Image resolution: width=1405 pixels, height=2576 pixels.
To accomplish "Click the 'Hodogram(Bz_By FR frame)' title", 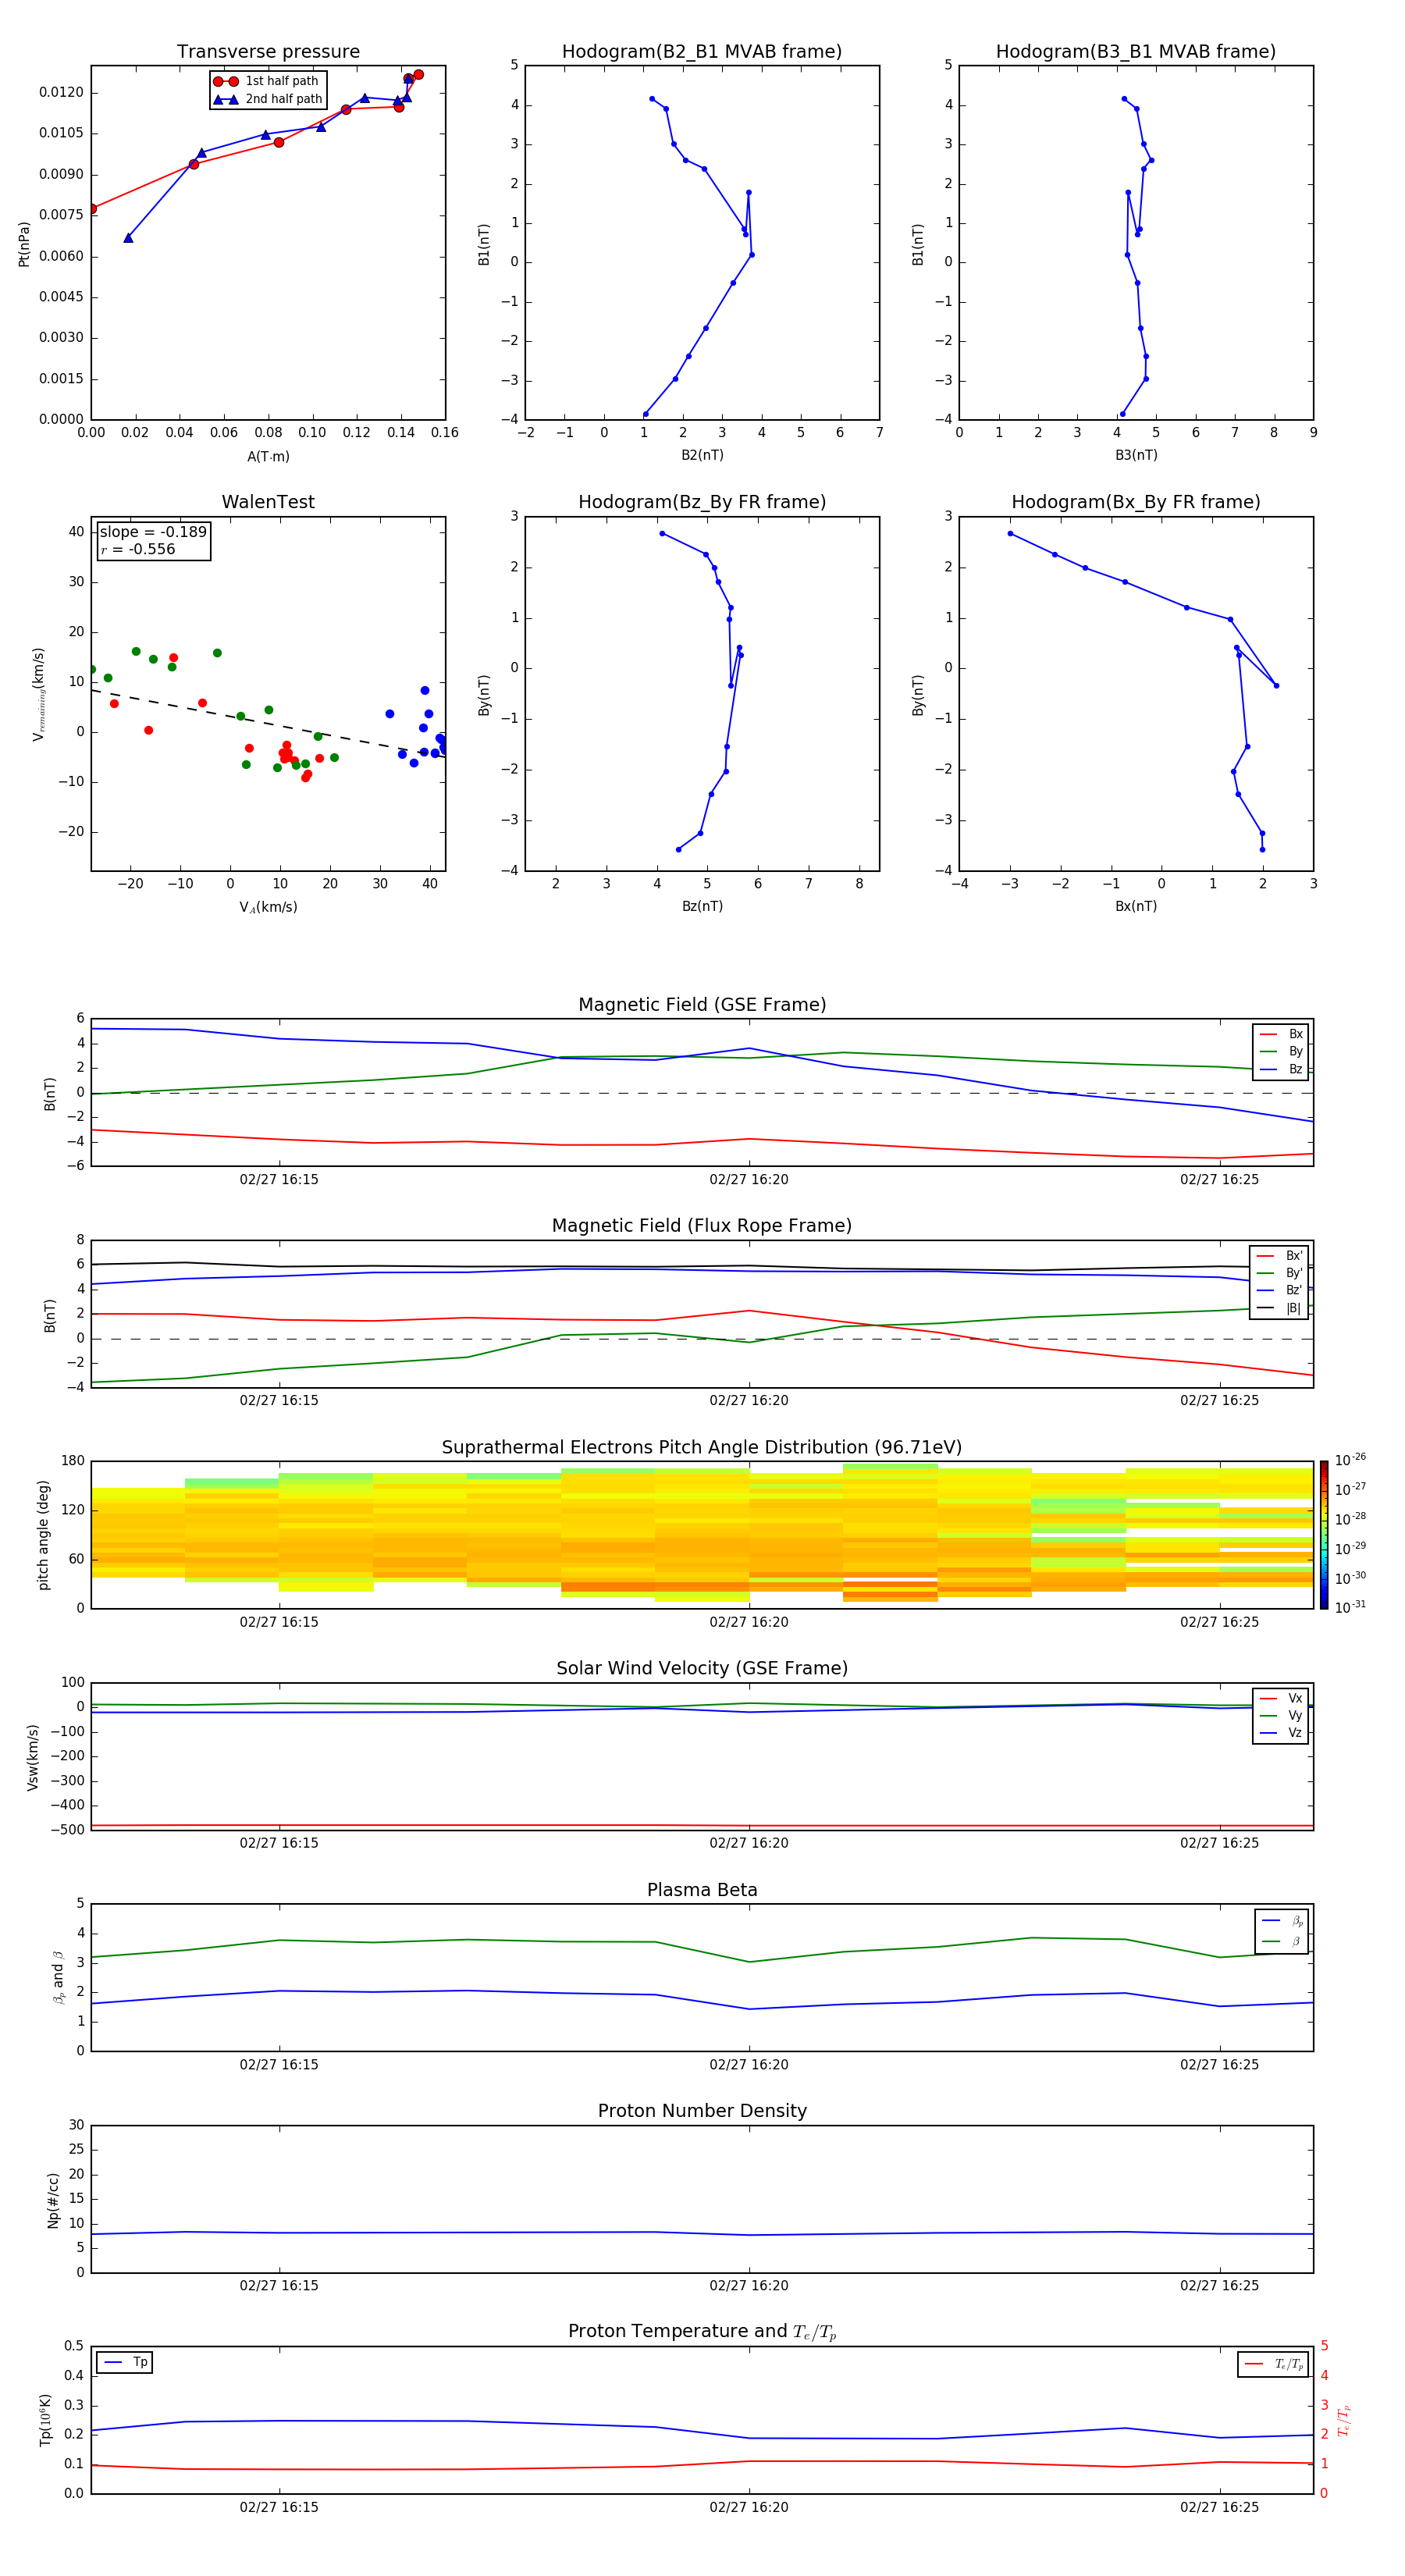I will (702, 502).
